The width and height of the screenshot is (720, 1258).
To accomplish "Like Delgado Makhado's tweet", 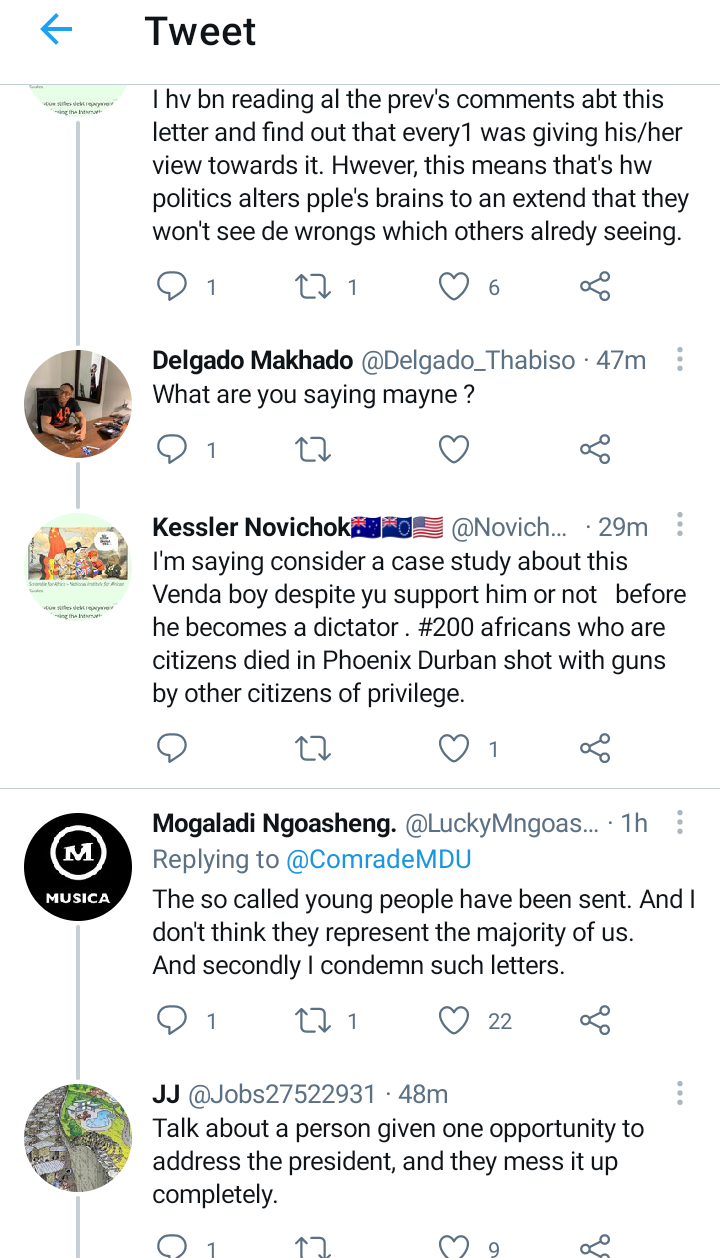I will tap(454, 450).
